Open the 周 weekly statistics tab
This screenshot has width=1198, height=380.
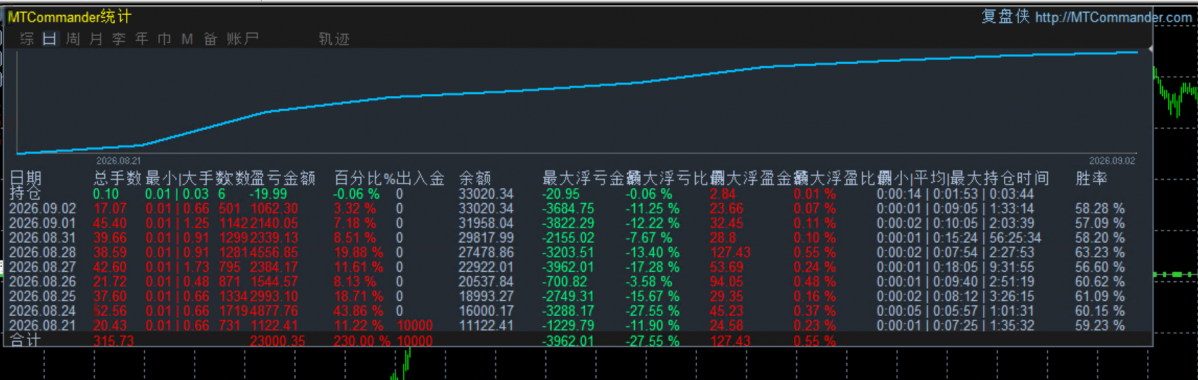[x=73, y=39]
